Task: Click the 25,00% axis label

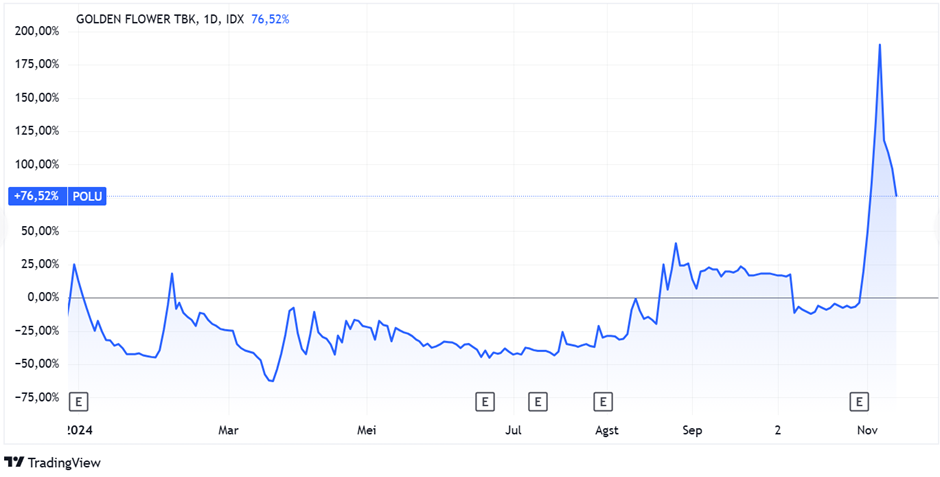Action: point(40,264)
